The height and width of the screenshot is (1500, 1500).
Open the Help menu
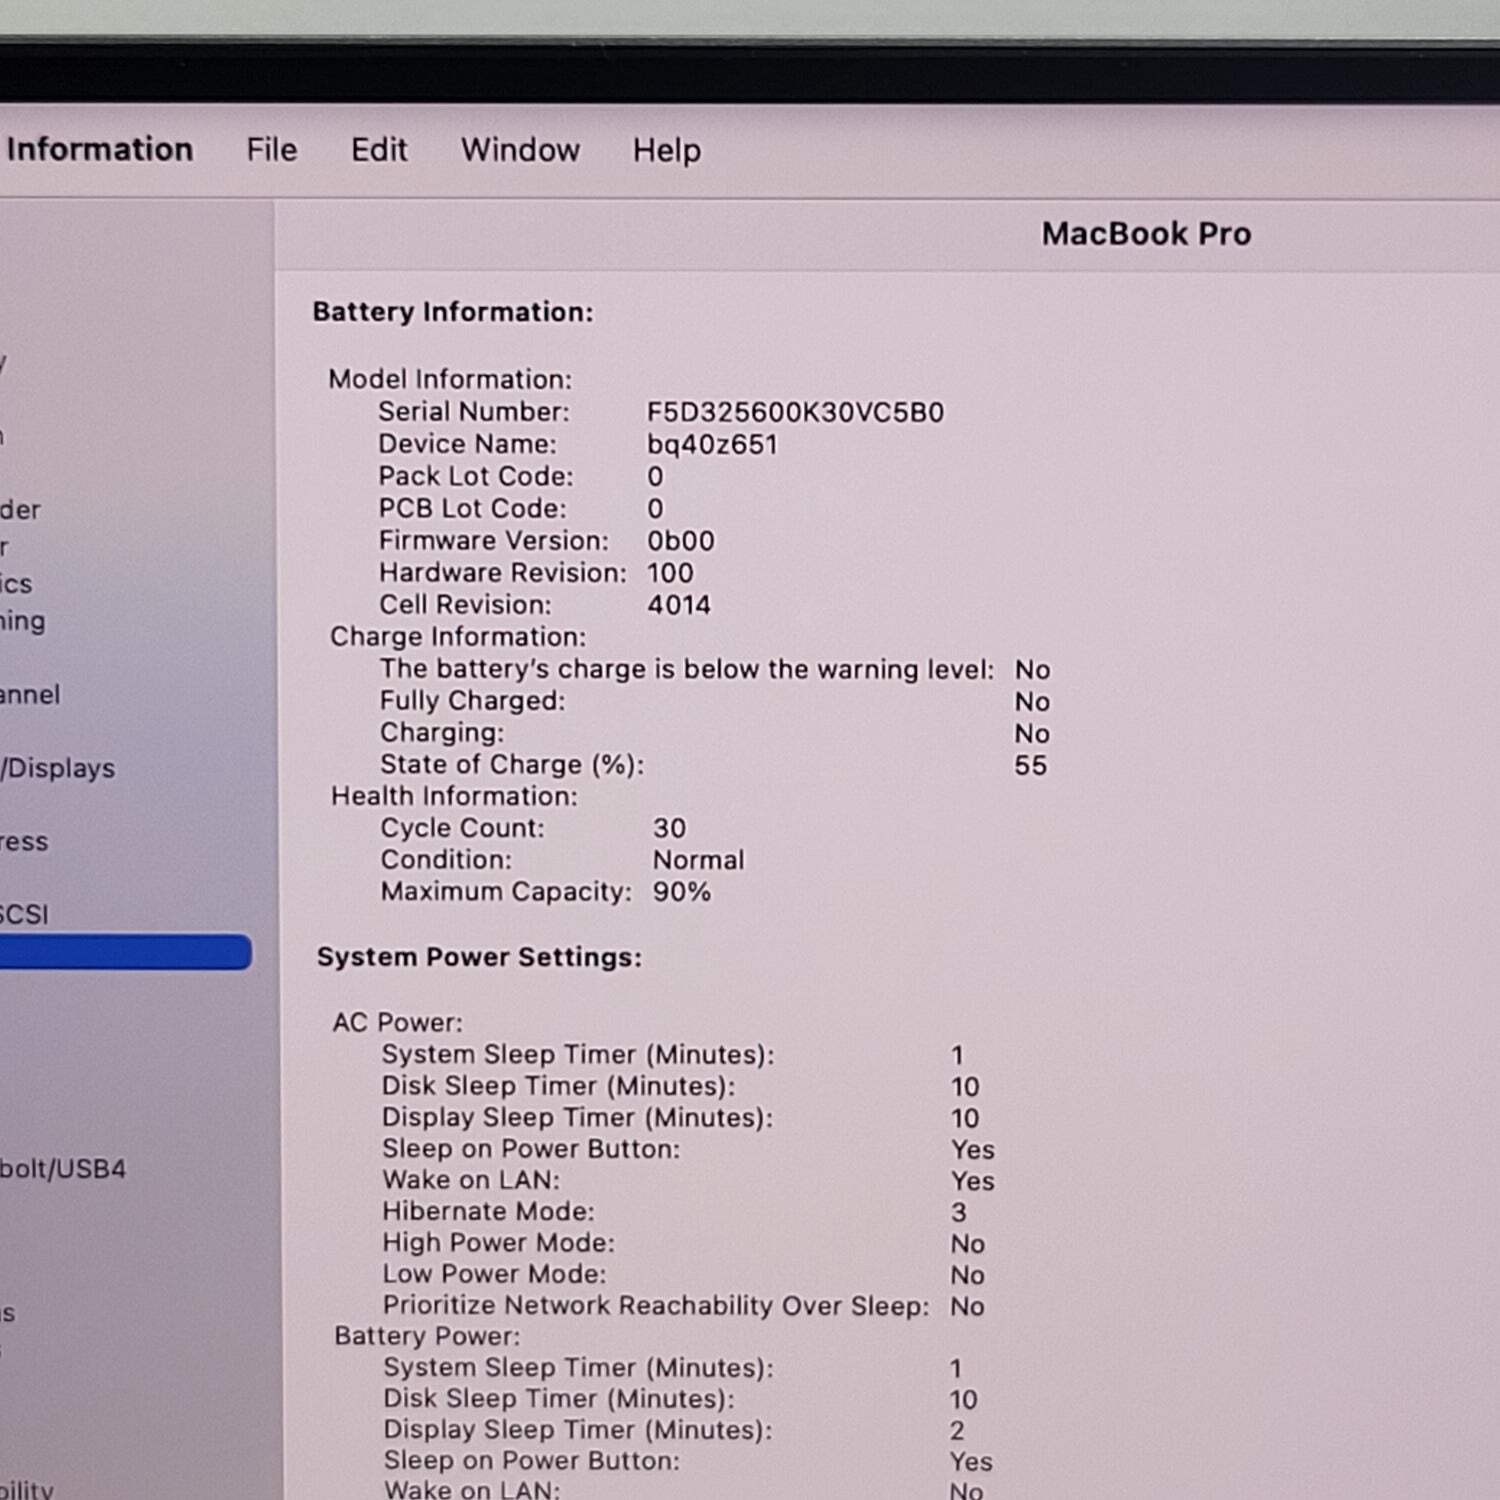(x=667, y=151)
